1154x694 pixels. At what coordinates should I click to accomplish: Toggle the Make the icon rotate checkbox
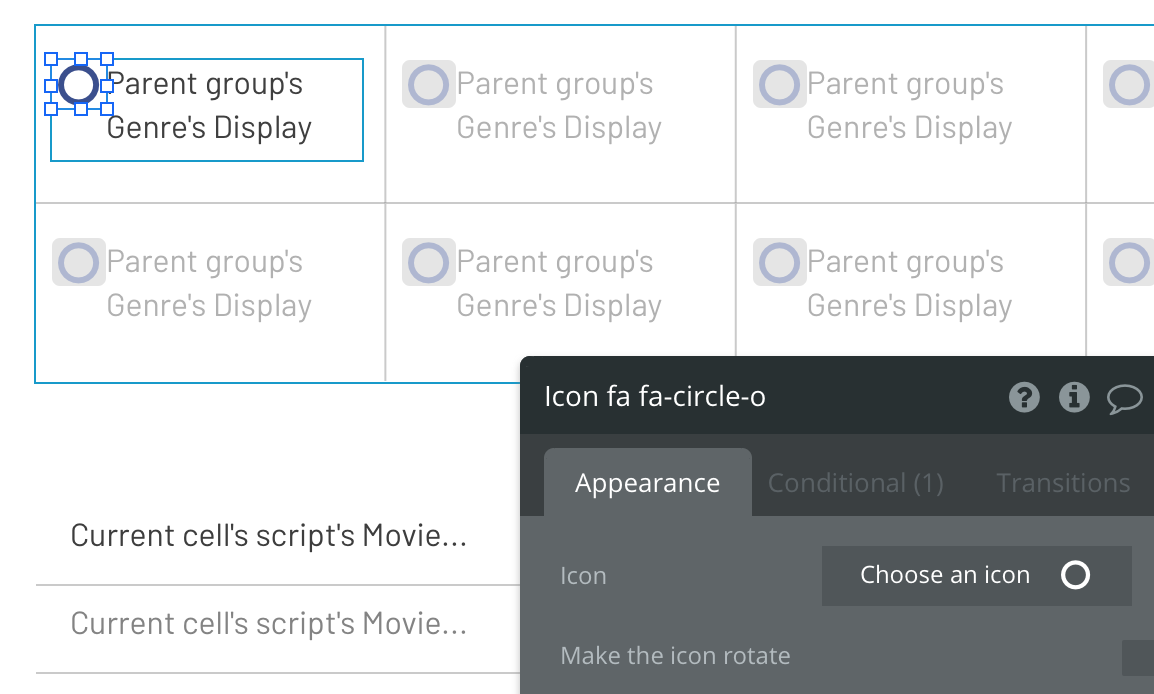pos(1137,657)
